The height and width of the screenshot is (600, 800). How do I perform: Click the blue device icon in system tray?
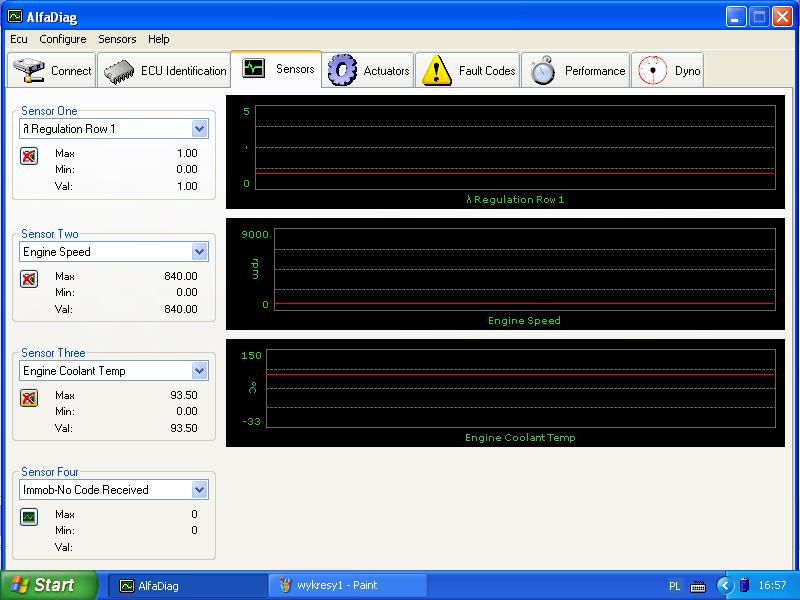(744, 584)
